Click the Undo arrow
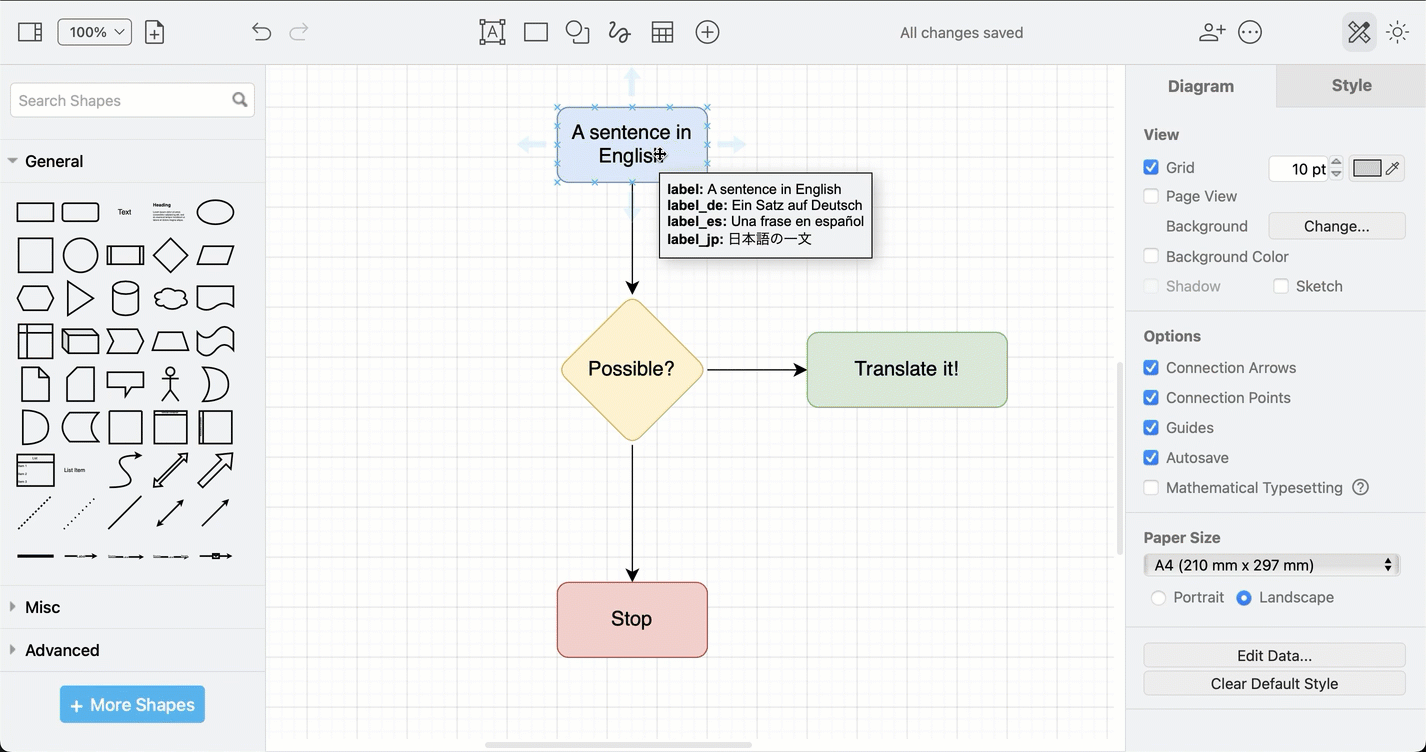This screenshot has width=1426, height=752. click(x=261, y=31)
